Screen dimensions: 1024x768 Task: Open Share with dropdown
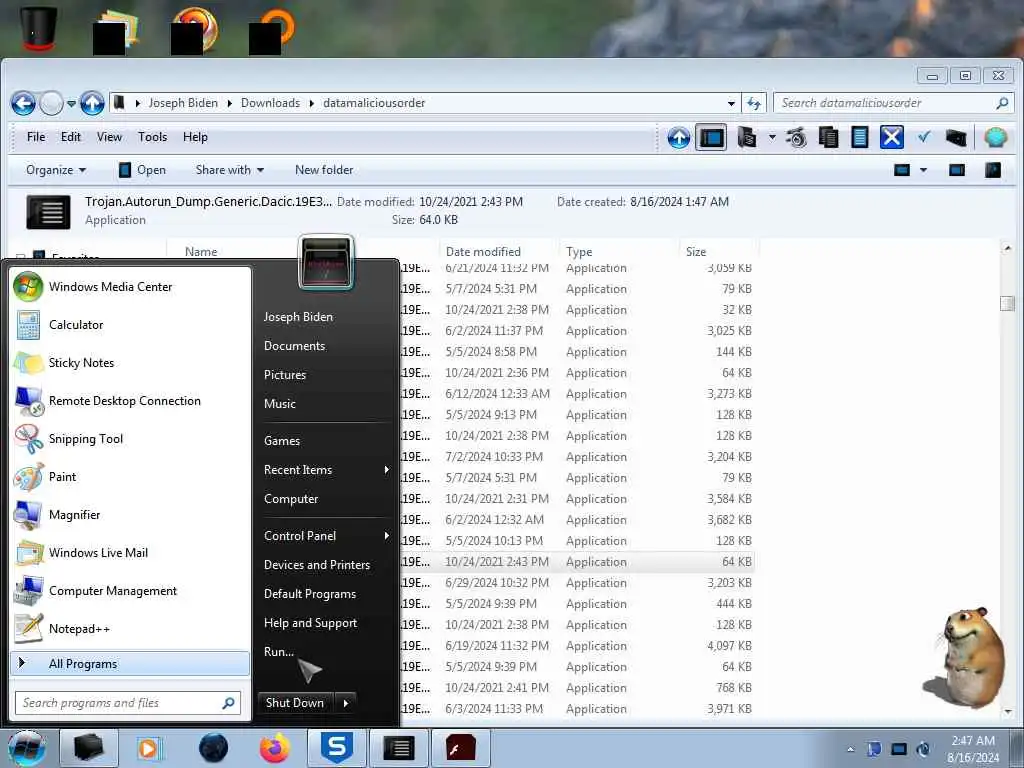coord(230,170)
